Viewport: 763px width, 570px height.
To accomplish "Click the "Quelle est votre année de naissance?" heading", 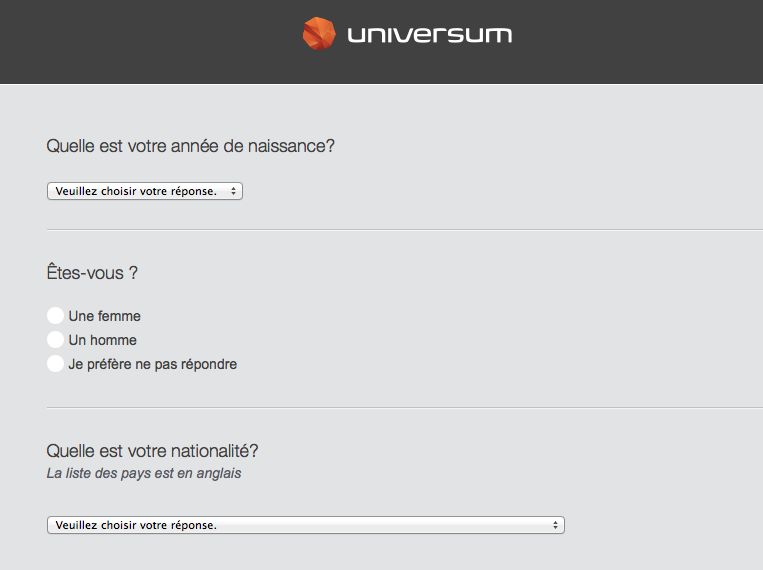I will click(x=191, y=146).
